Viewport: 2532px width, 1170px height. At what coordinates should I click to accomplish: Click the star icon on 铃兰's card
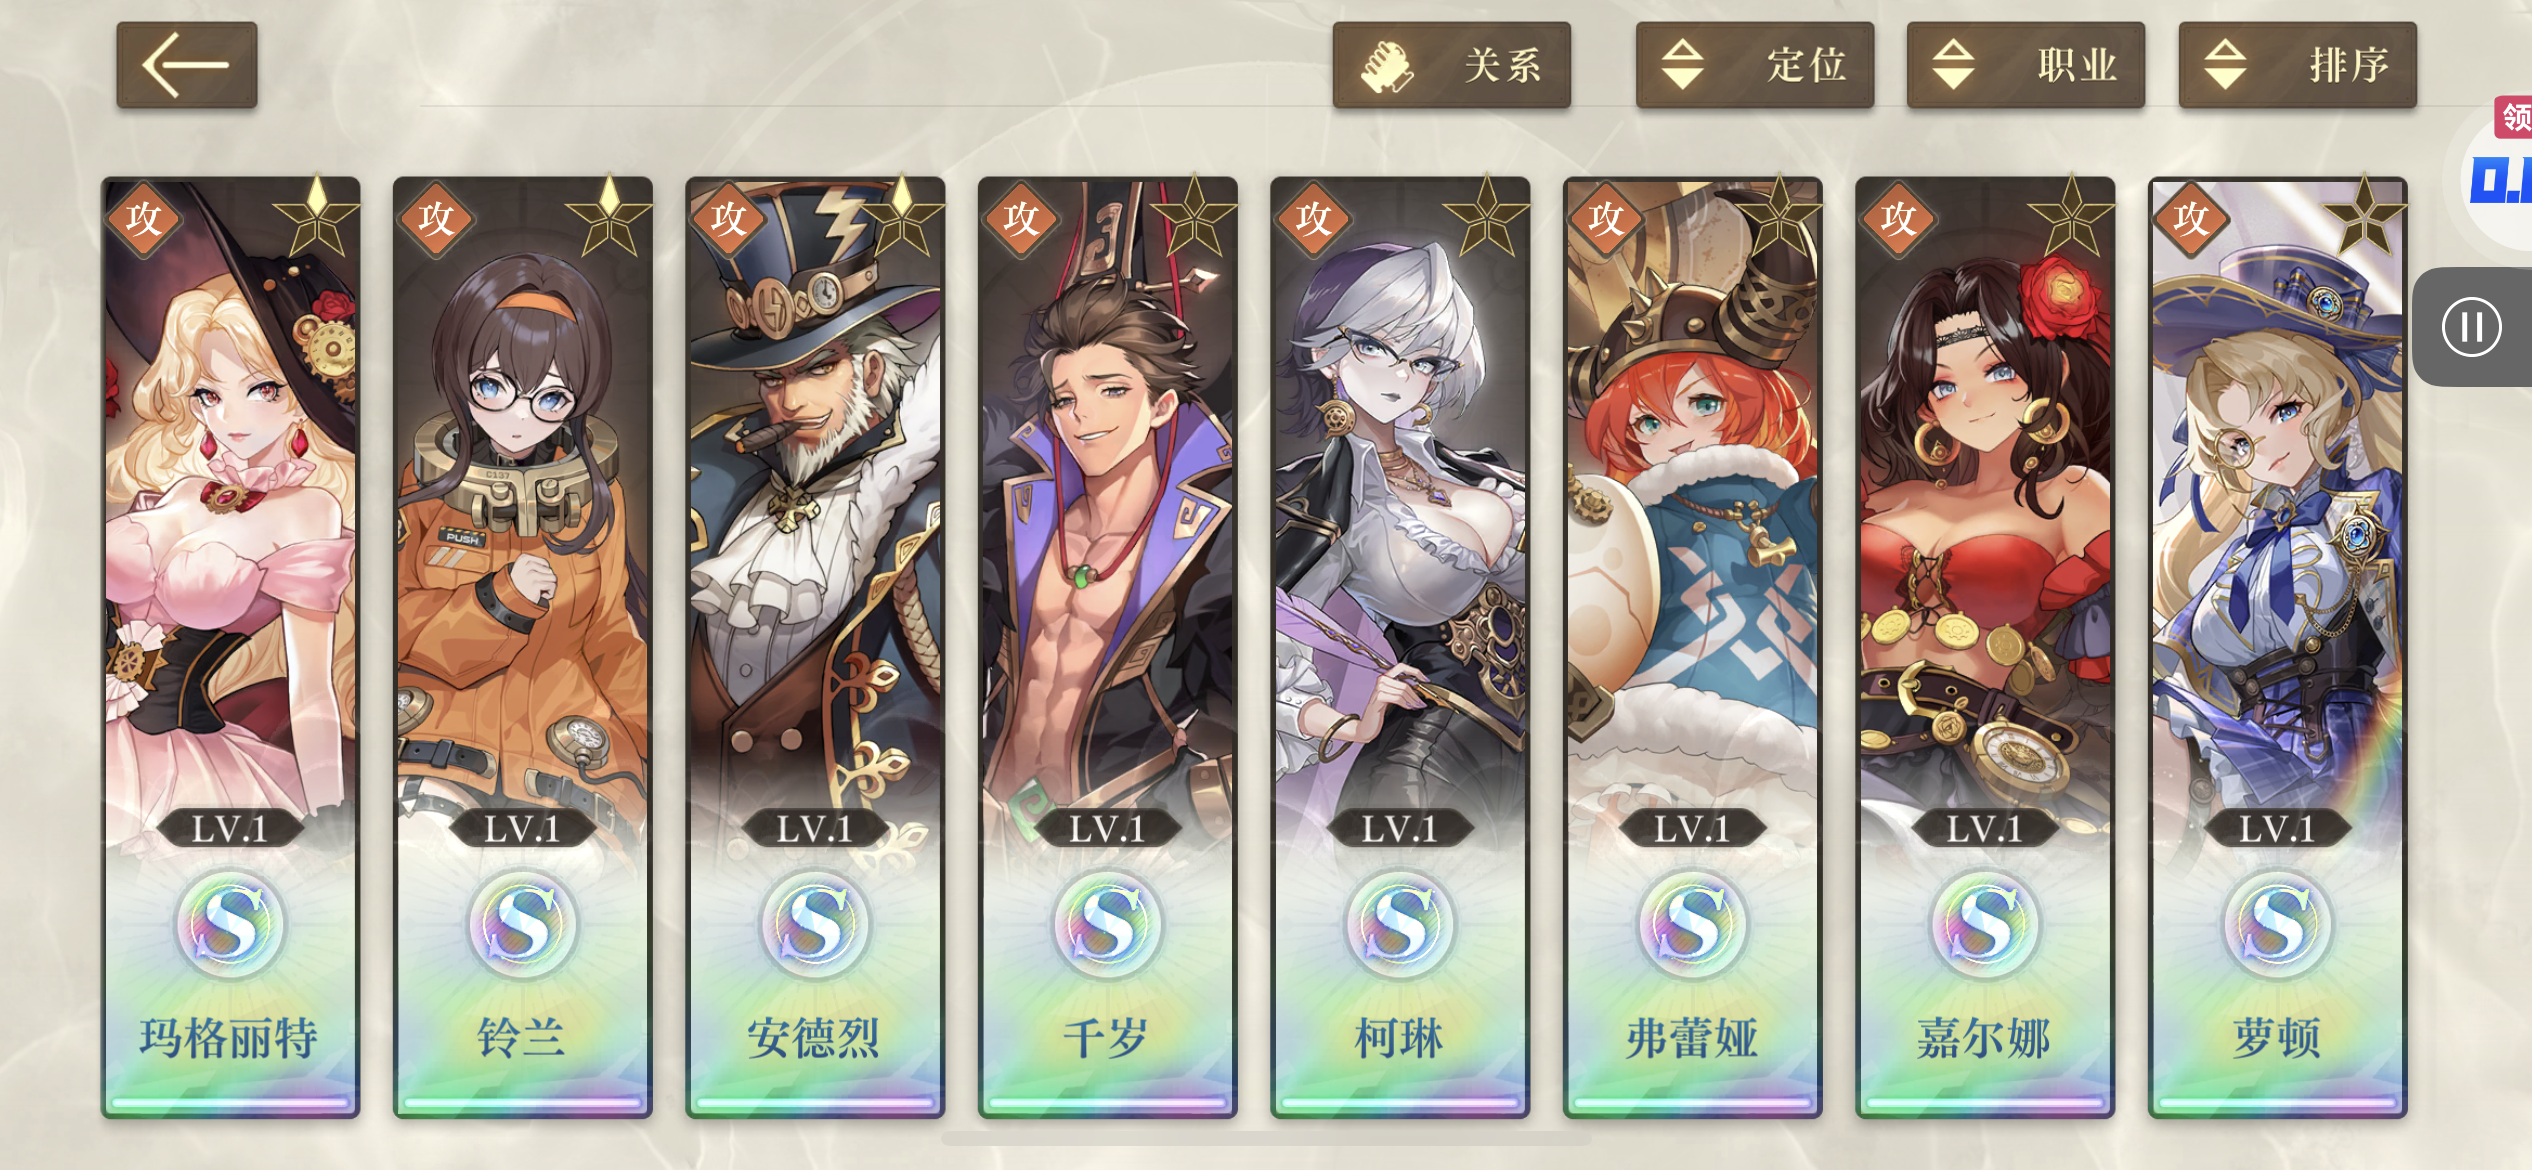608,217
